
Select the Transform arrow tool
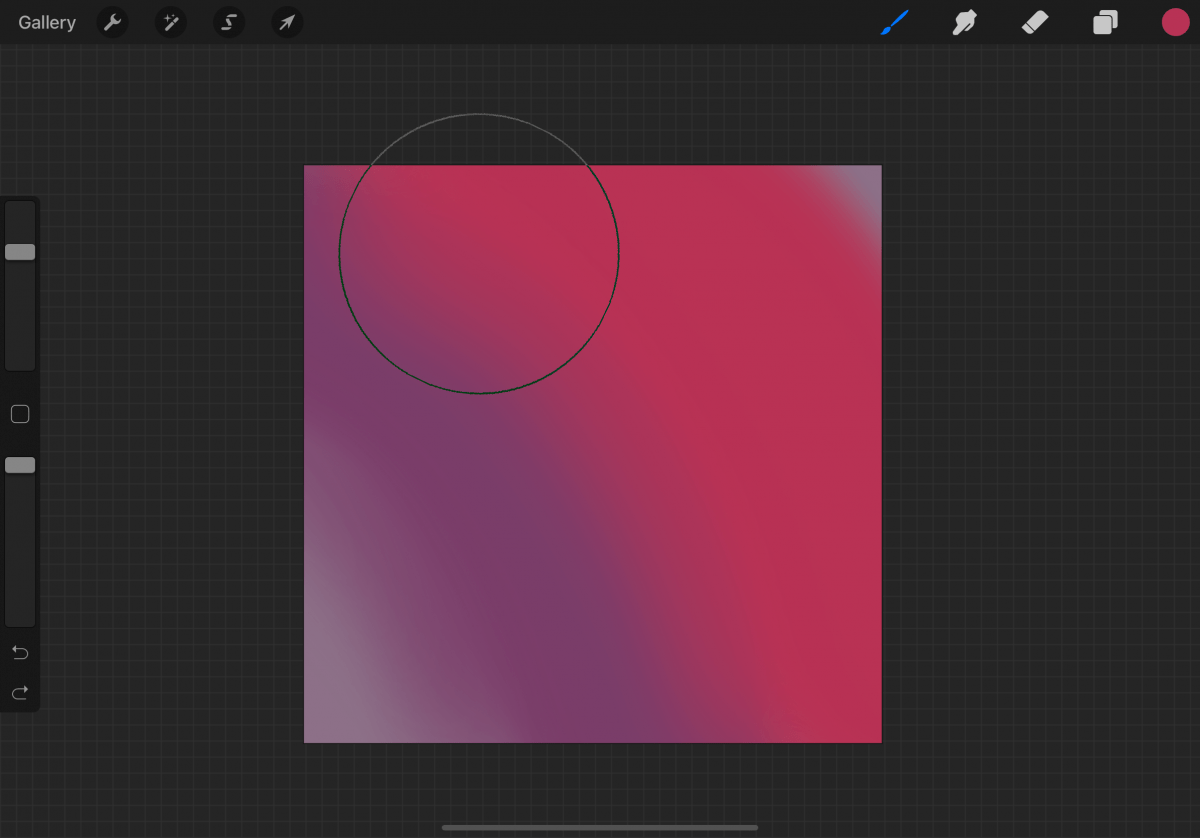[x=287, y=22]
